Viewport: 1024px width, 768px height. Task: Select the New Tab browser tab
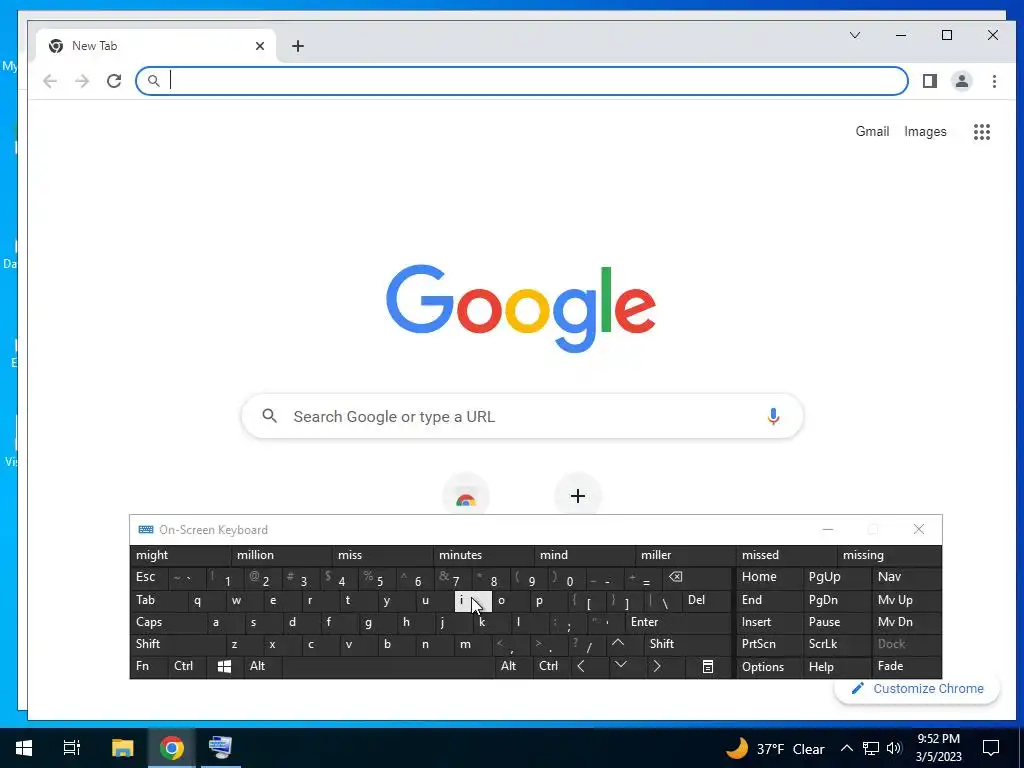(155, 46)
